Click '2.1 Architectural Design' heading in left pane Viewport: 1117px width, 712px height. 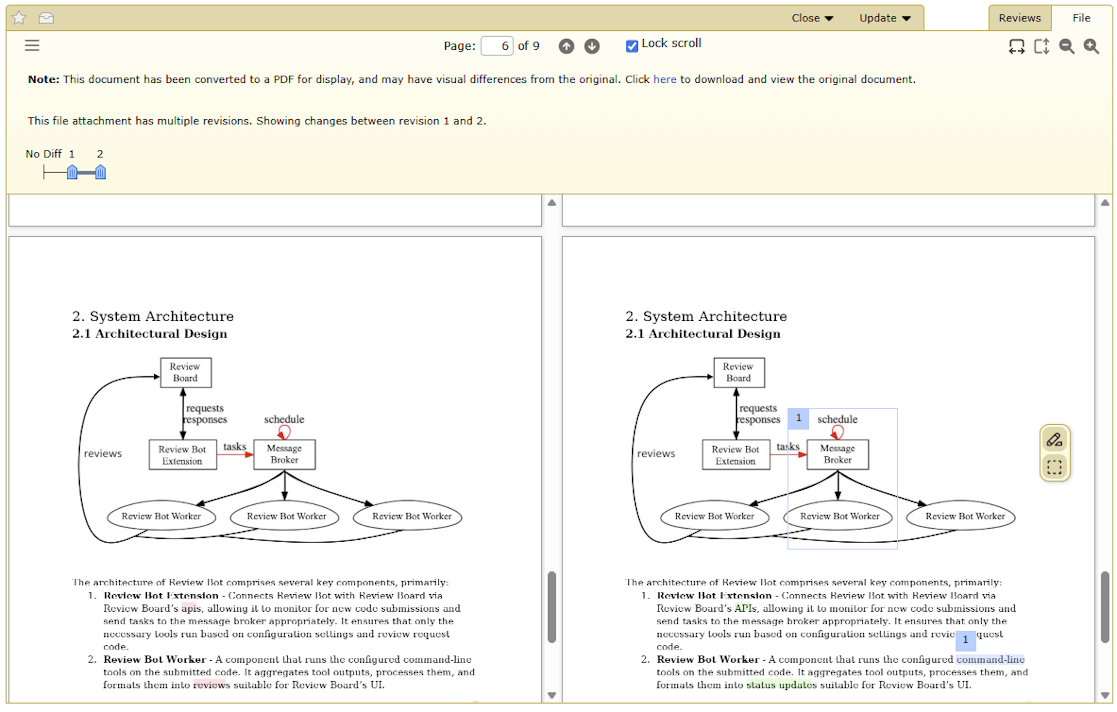150,334
